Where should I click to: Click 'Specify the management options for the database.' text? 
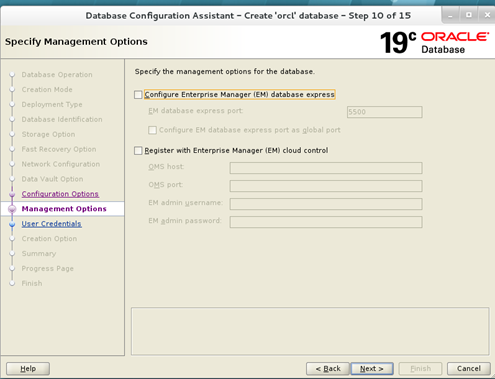225,72
